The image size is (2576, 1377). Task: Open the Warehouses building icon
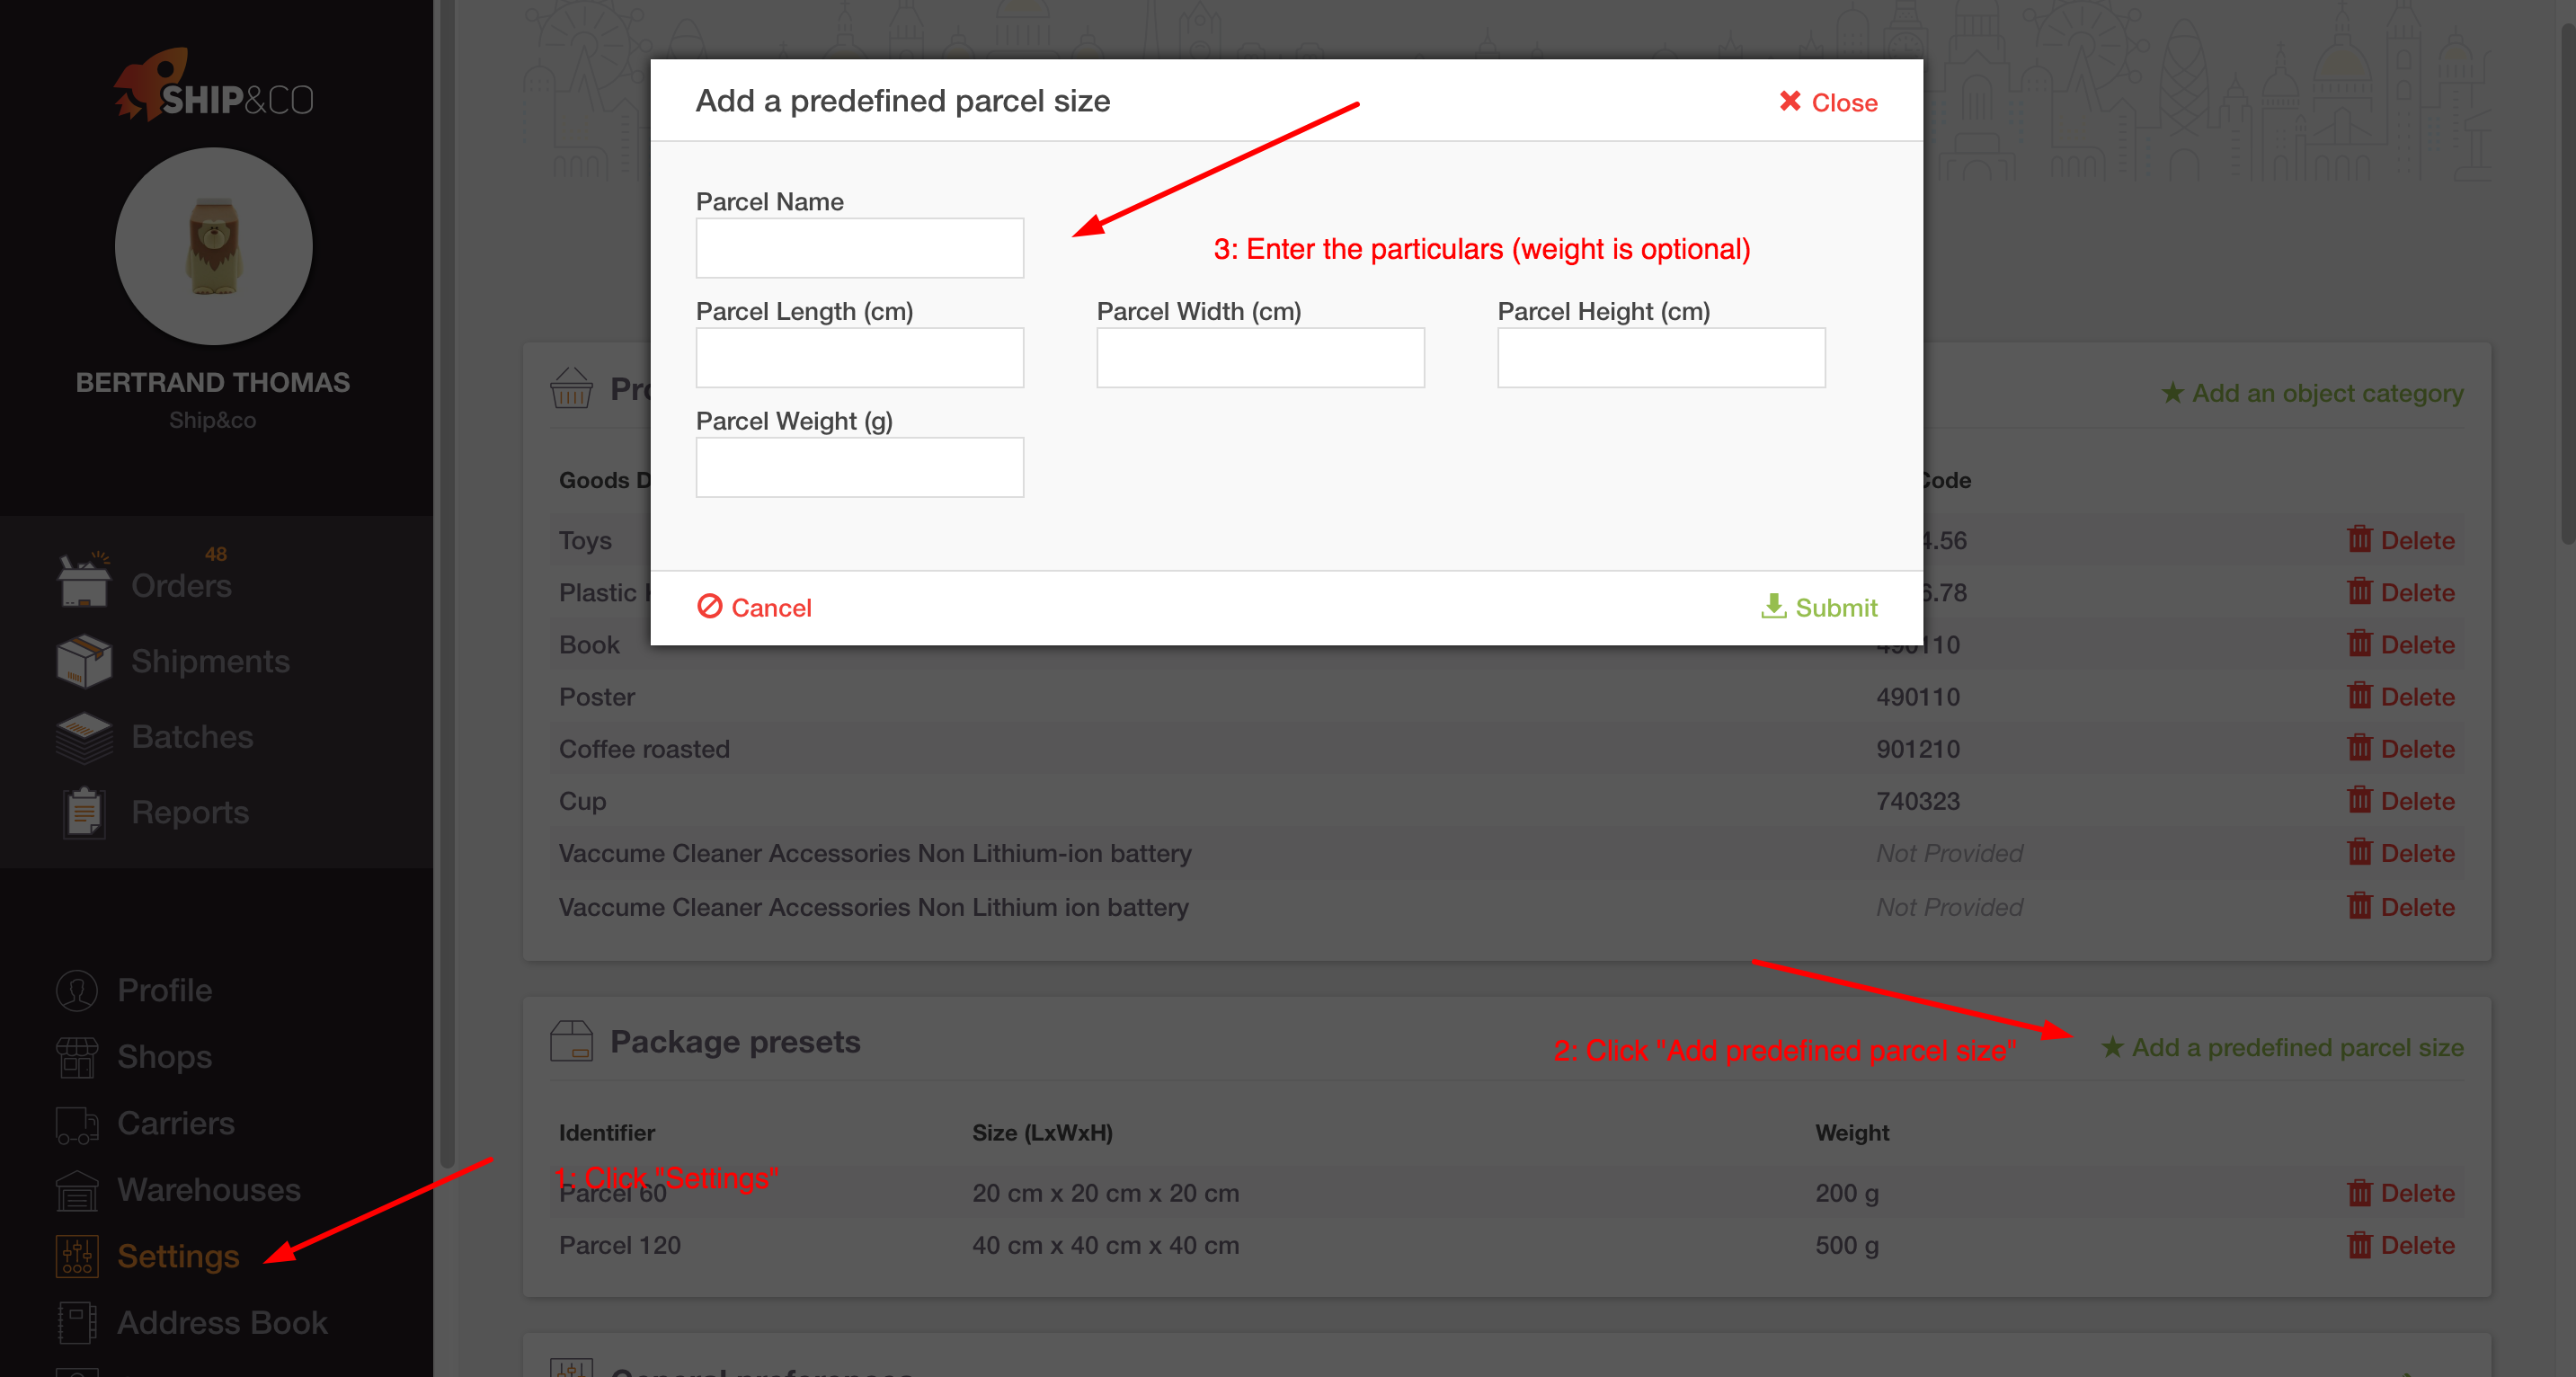click(x=77, y=1190)
